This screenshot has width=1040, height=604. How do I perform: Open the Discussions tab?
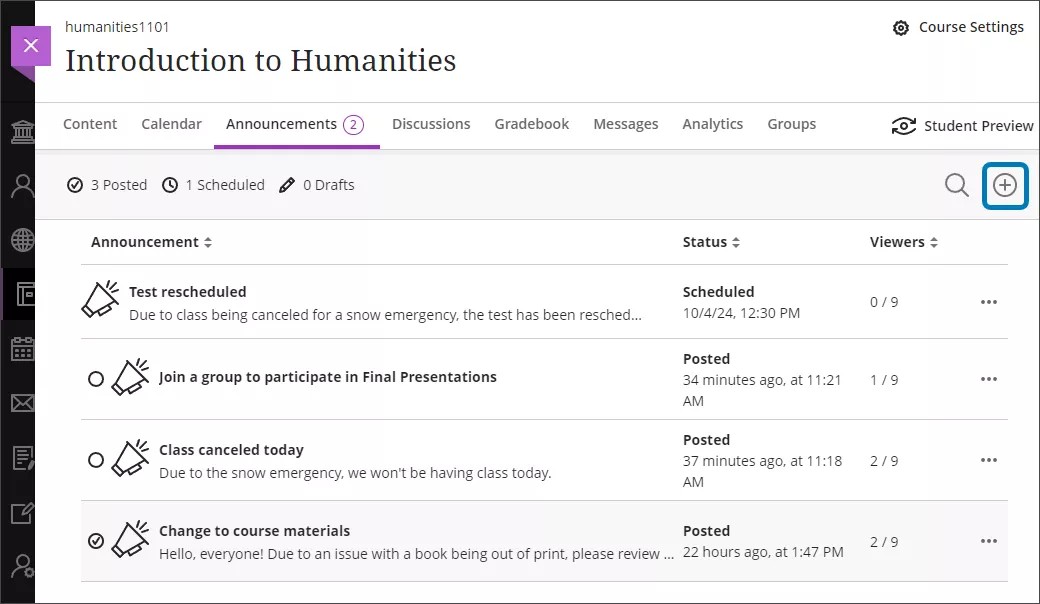[431, 124]
